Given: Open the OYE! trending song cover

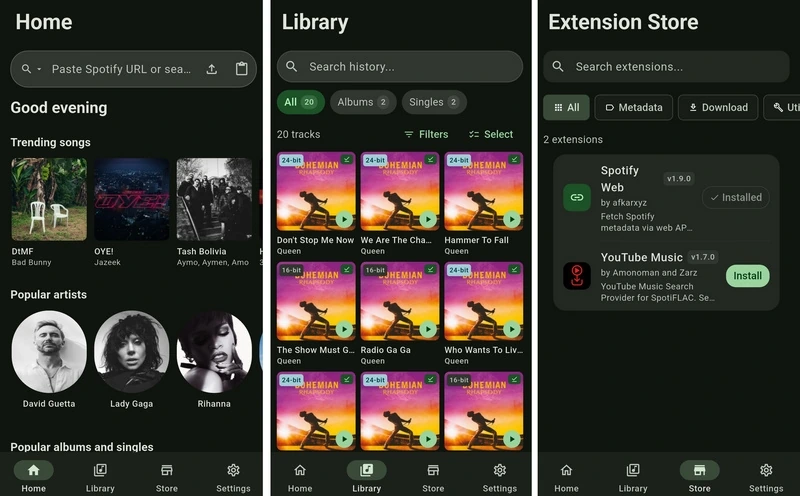Looking at the screenshot, I should click(x=132, y=199).
